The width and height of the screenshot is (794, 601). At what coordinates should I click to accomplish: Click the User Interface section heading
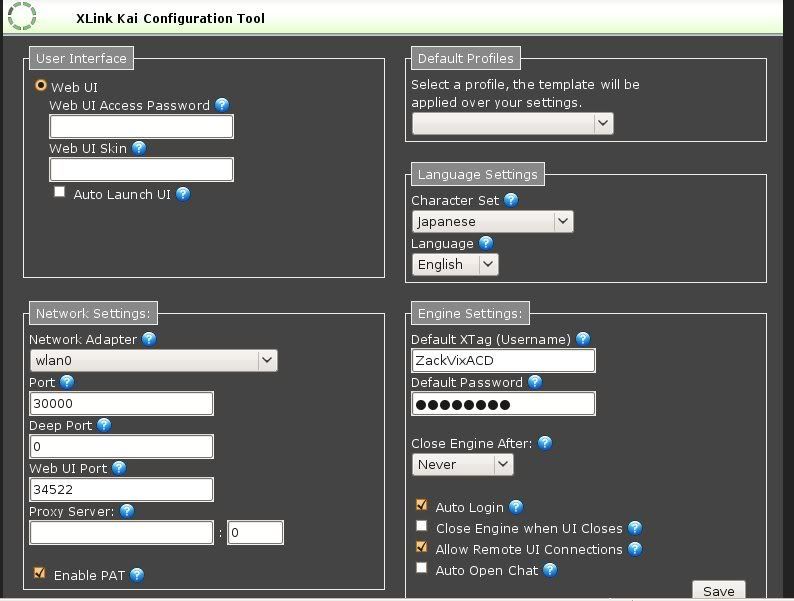click(x=81, y=58)
